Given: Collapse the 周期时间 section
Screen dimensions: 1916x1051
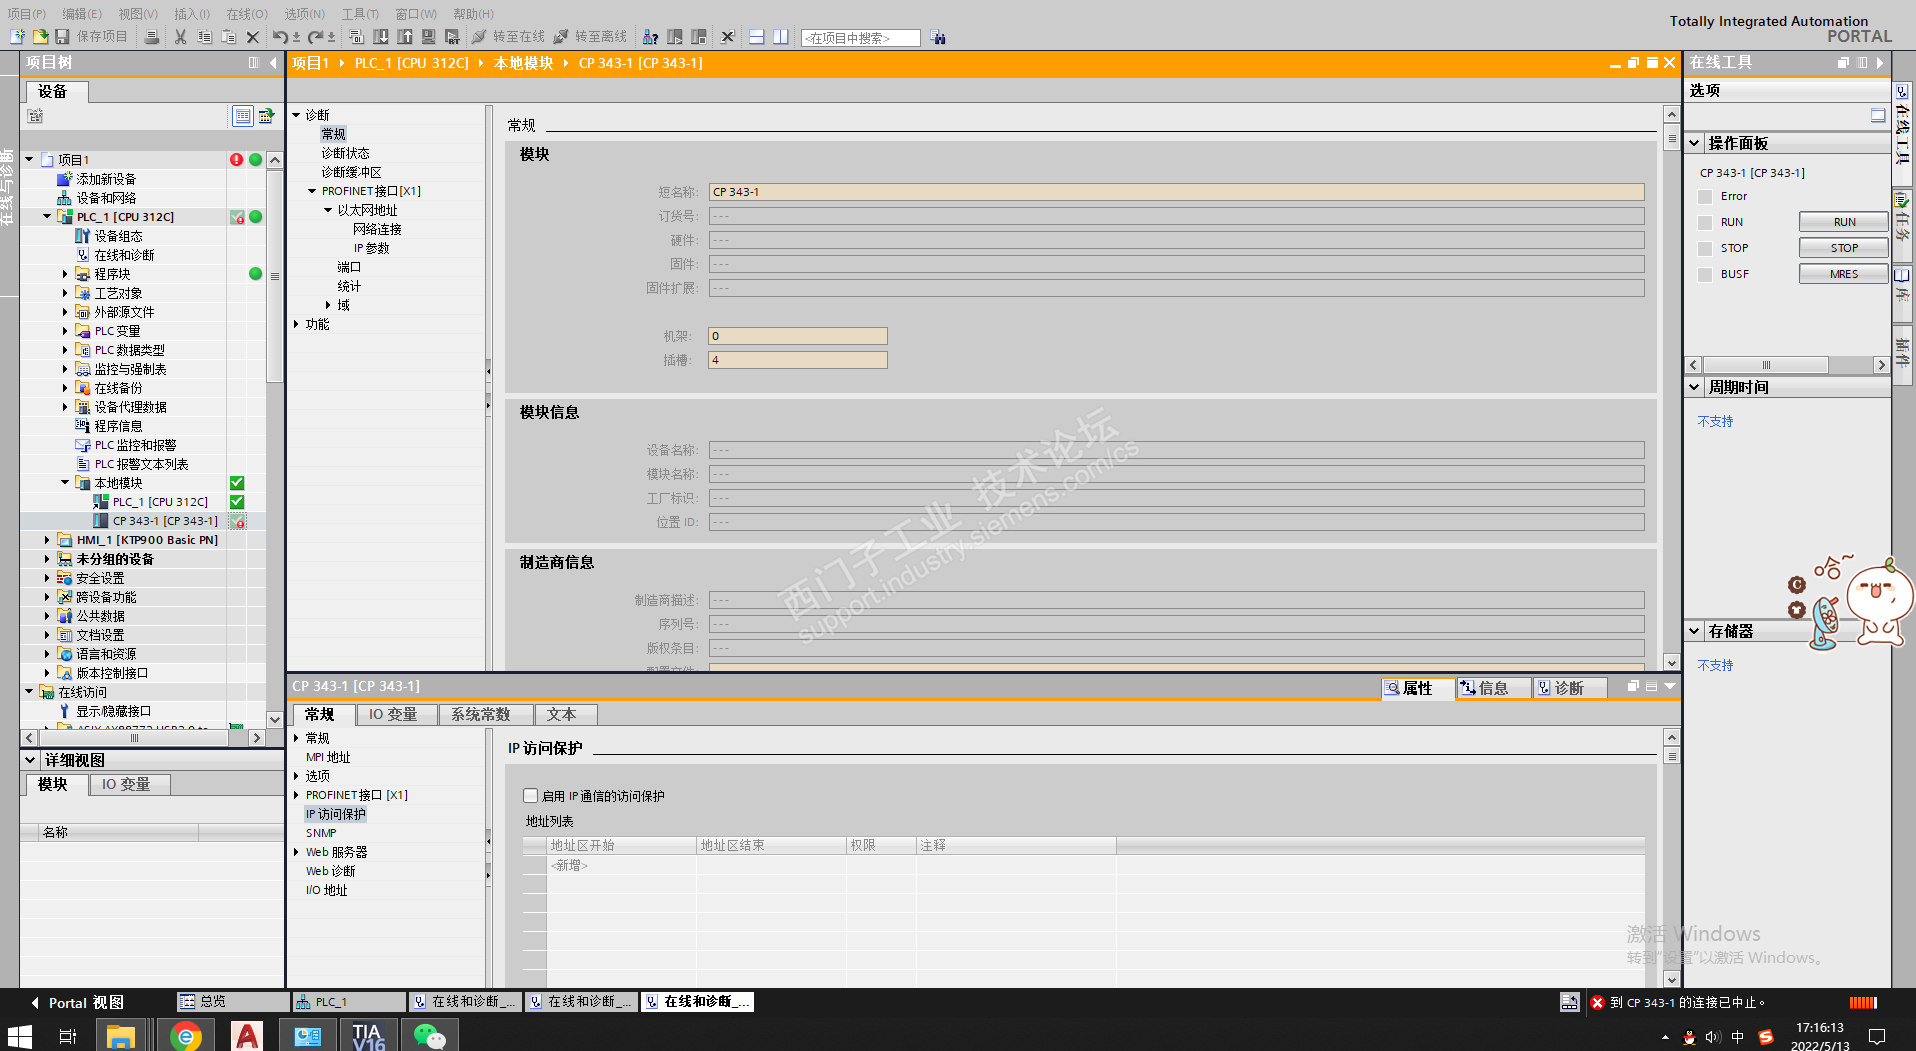Looking at the screenshot, I should [x=1695, y=387].
